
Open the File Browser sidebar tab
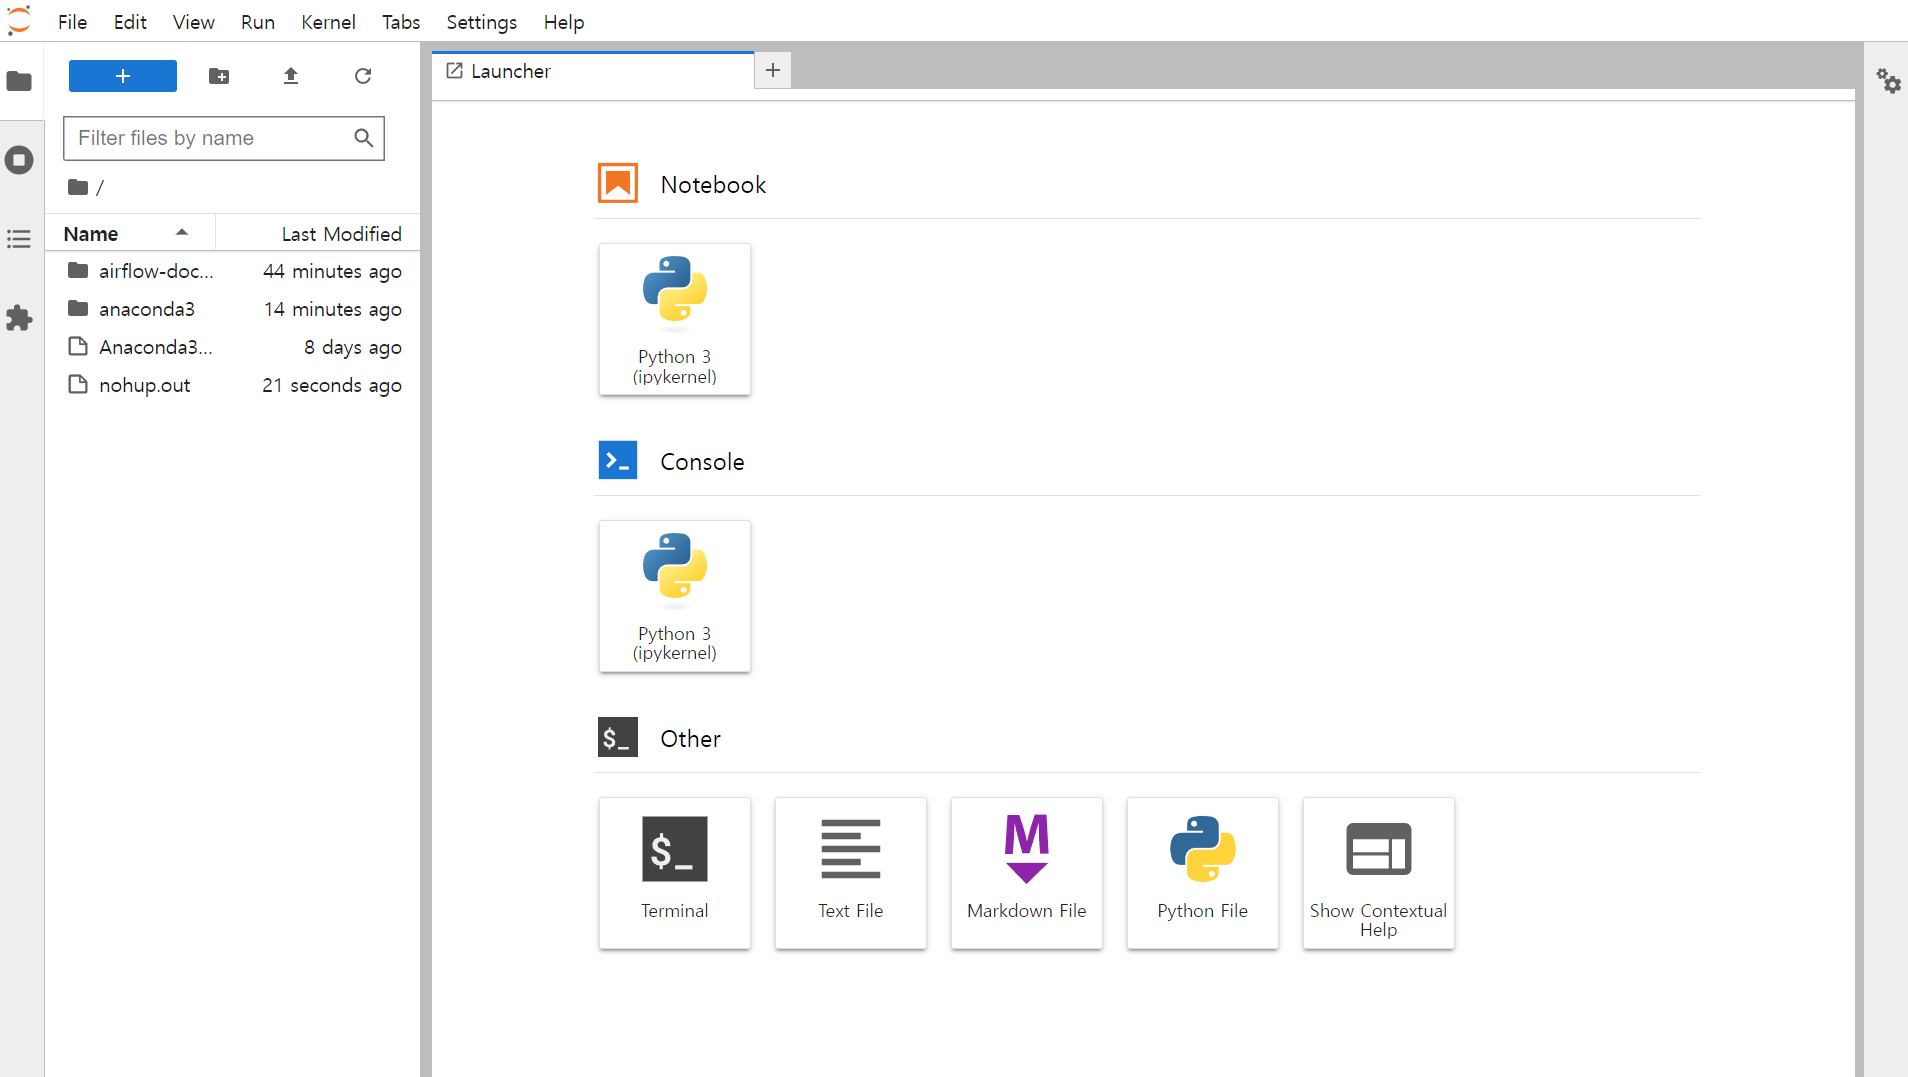coord(19,81)
